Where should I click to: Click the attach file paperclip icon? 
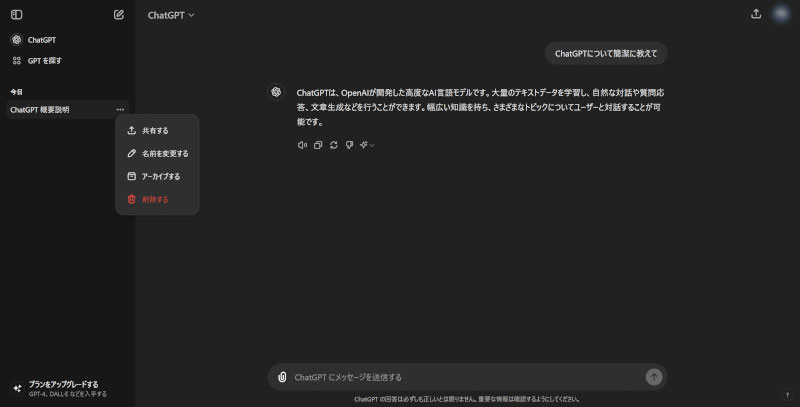coord(282,377)
